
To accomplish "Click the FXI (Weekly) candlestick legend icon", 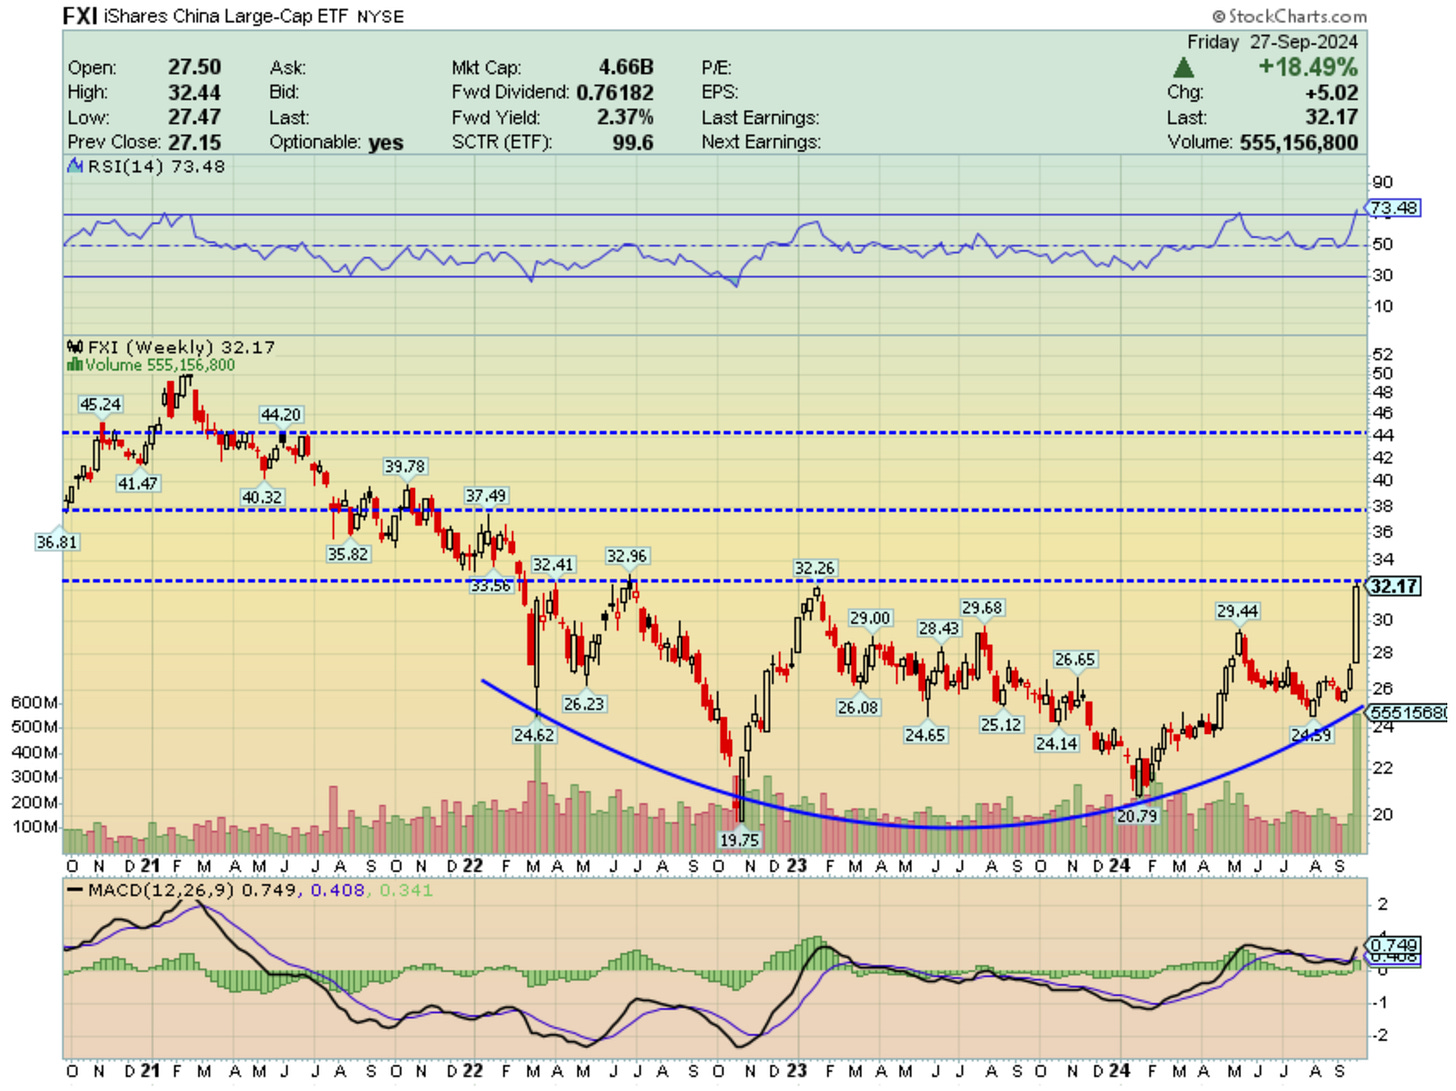I will point(75,347).
